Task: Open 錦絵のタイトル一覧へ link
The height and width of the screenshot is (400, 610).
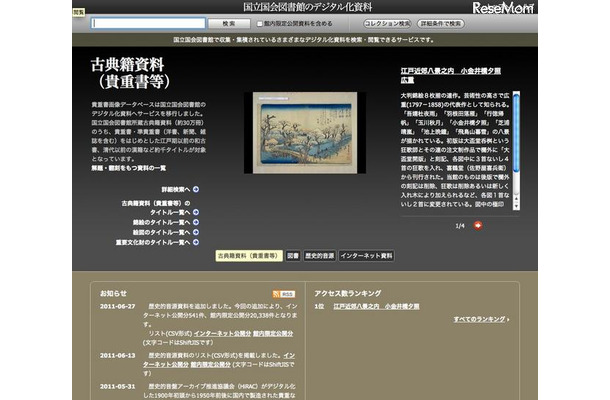Action: (x=161, y=223)
